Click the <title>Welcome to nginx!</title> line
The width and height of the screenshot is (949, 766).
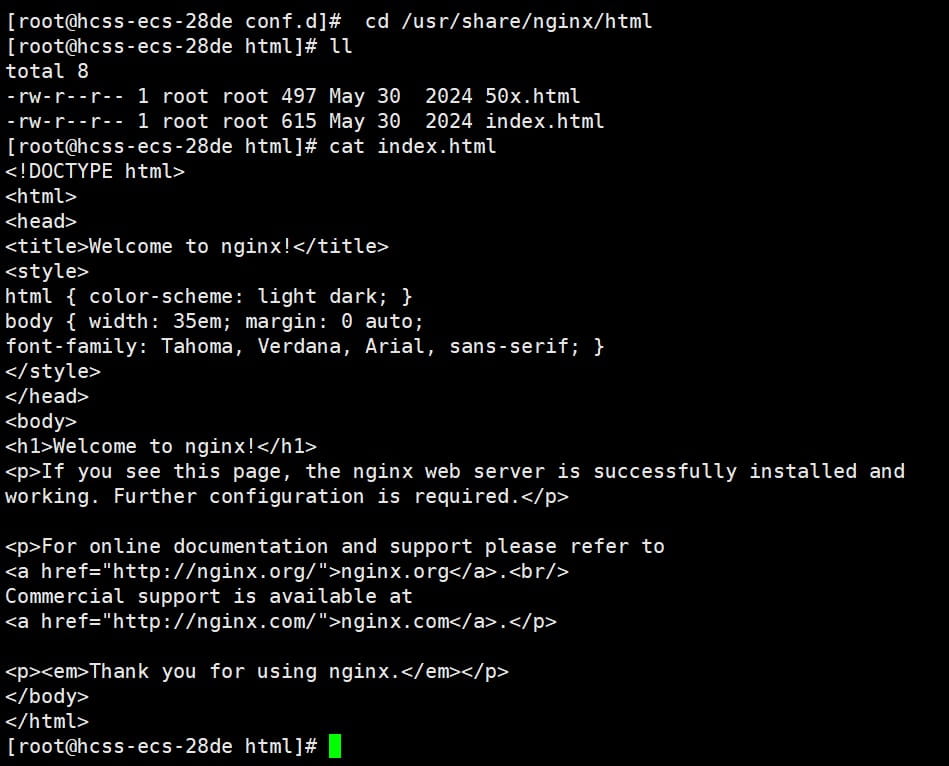pyautogui.click(x=197, y=246)
